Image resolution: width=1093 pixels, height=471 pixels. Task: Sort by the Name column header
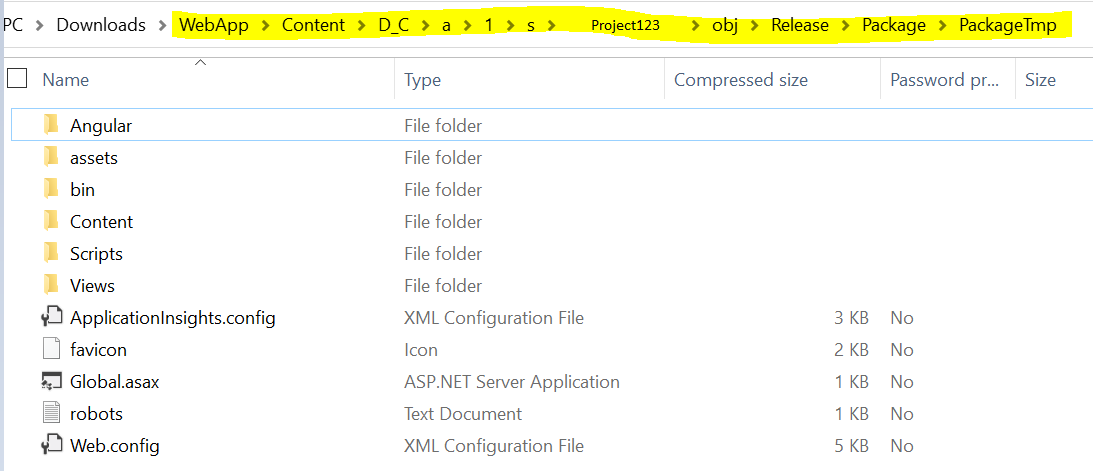coord(65,80)
